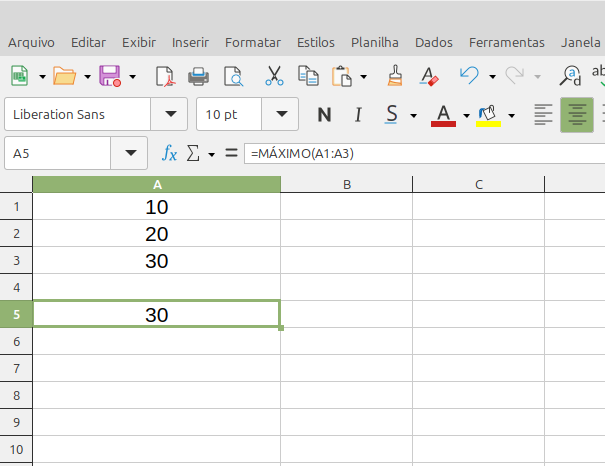The height and width of the screenshot is (466, 605).
Task: Open the Function Wizard (fx)
Action: pyautogui.click(x=170, y=153)
